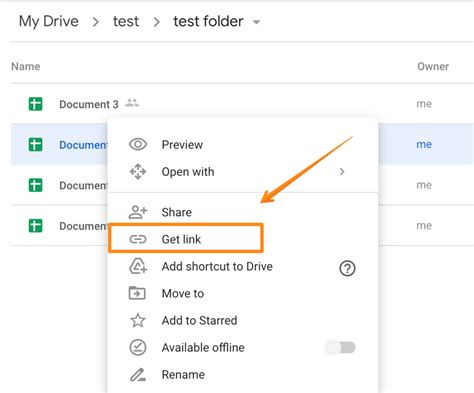Select Move to menu entry

click(x=243, y=293)
